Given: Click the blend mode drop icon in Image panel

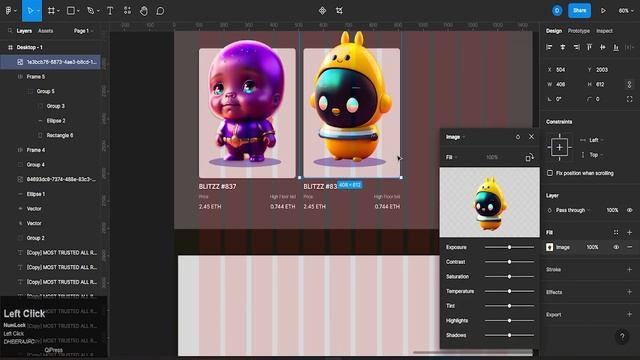Looking at the screenshot, I should 518,137.
